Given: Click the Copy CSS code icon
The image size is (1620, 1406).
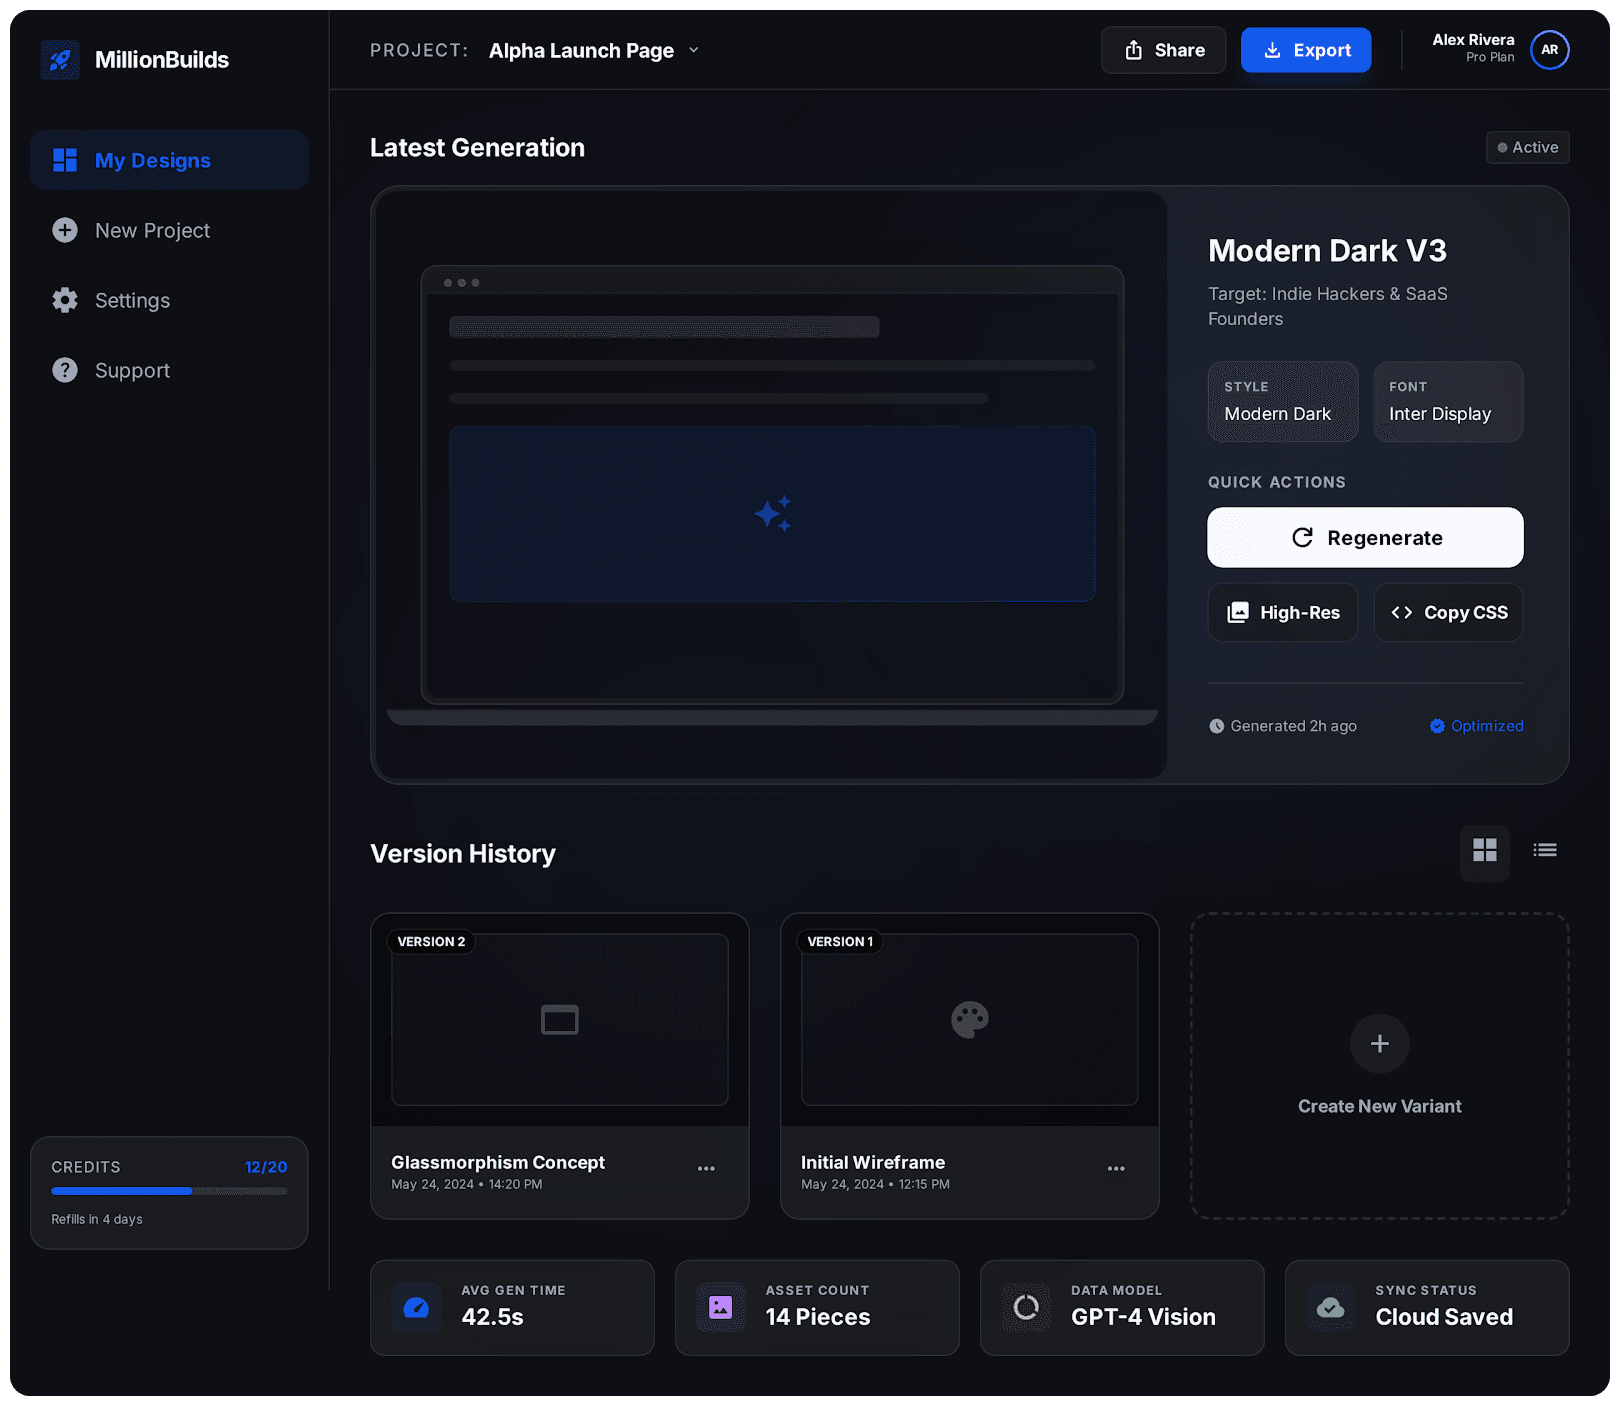Looking at the screenshot, I should point(1402,612).
